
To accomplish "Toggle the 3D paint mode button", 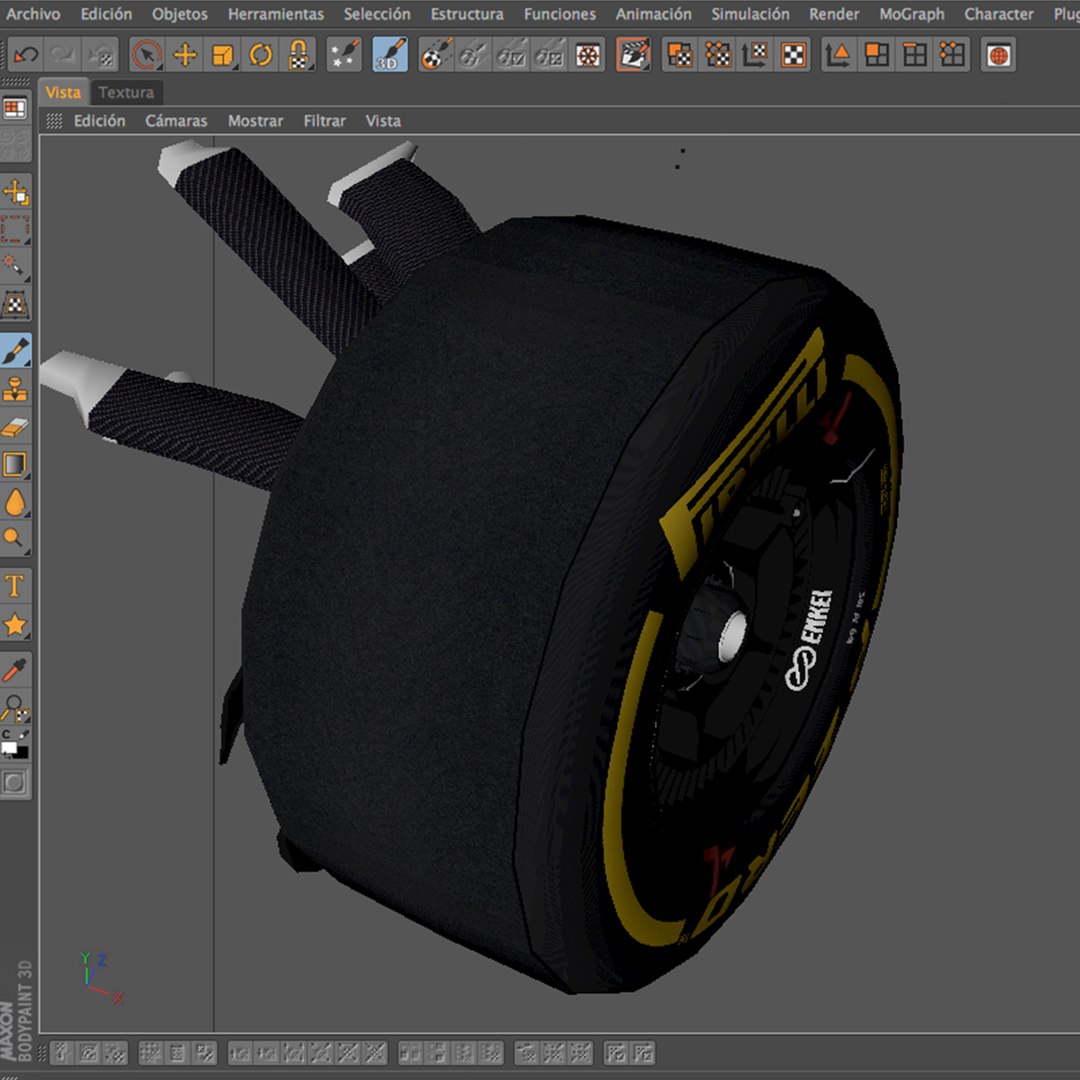I will [x=390, y=54].
